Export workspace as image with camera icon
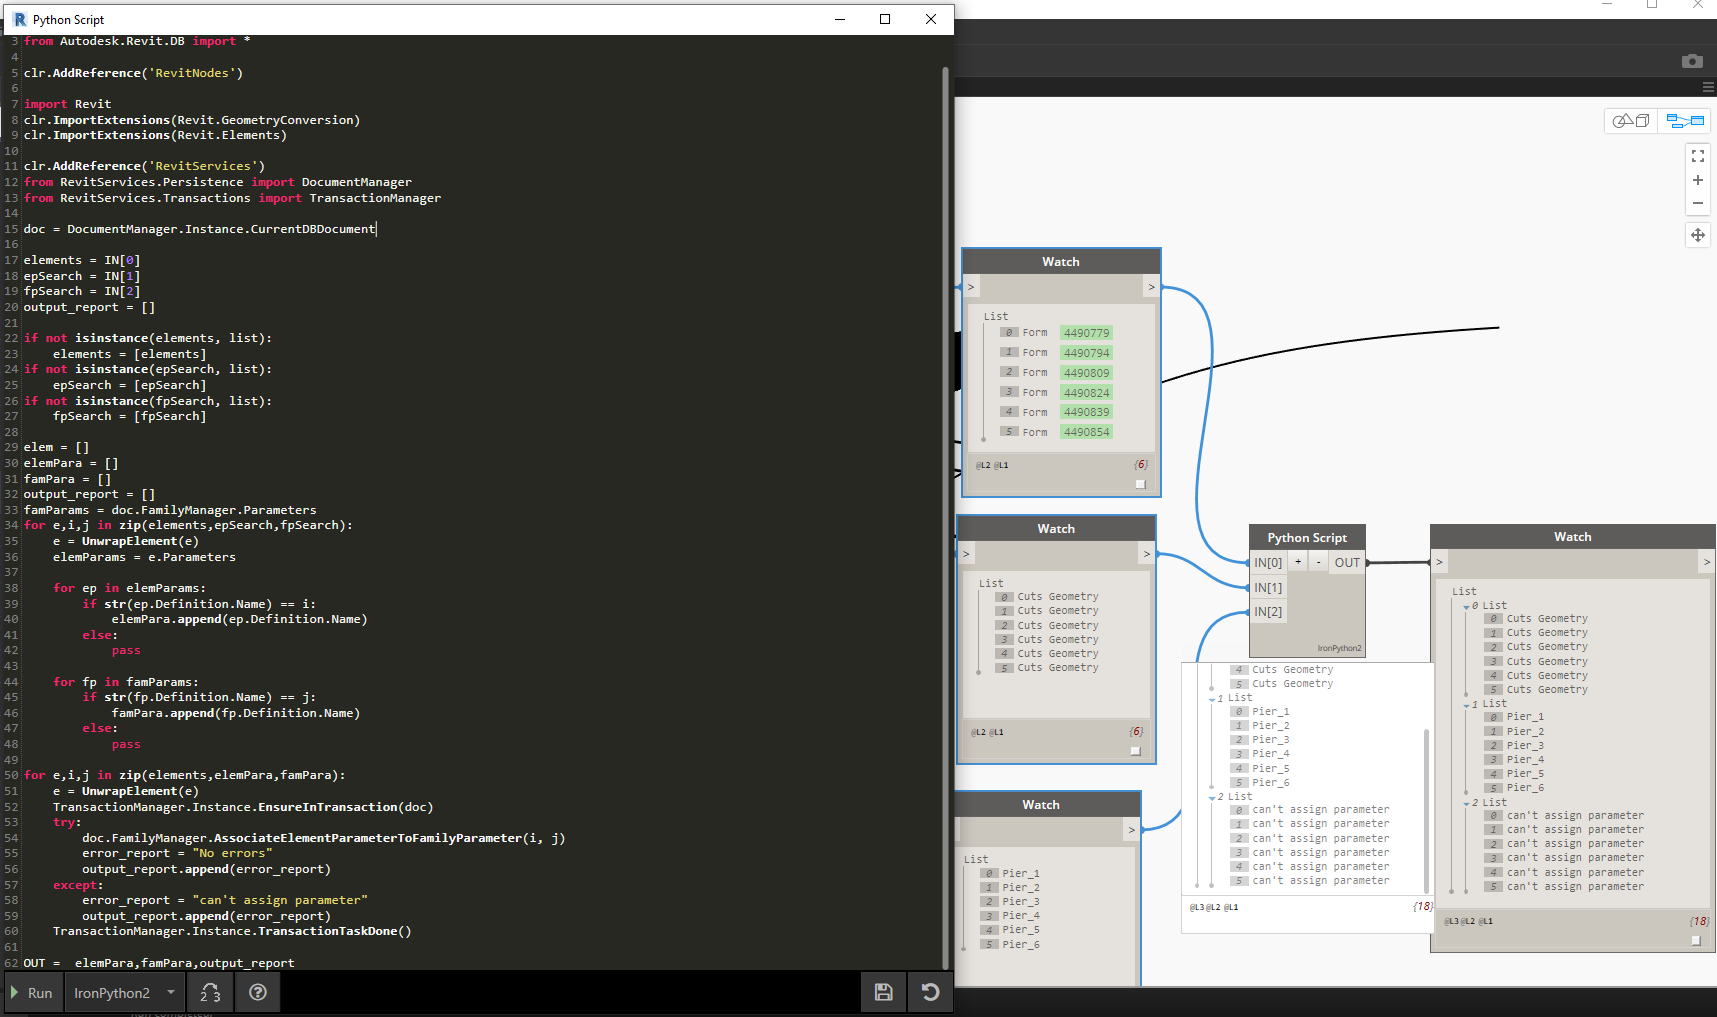Image resolution: width=1717 pixels, height=1017 pixels. tap(1692, 61)
